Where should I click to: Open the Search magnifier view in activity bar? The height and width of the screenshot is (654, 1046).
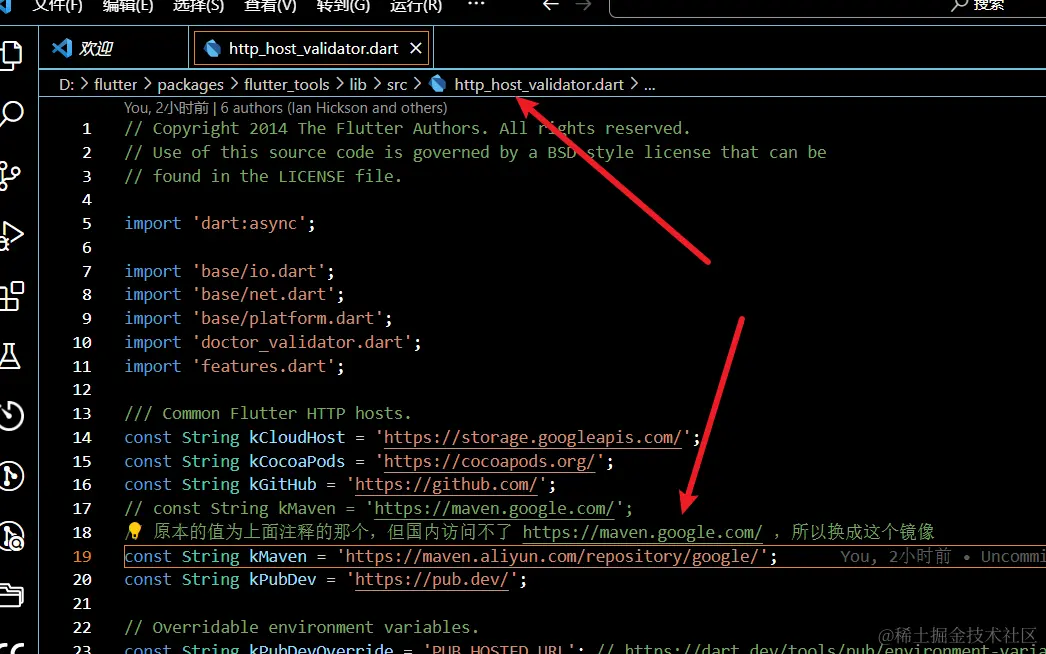11,114
